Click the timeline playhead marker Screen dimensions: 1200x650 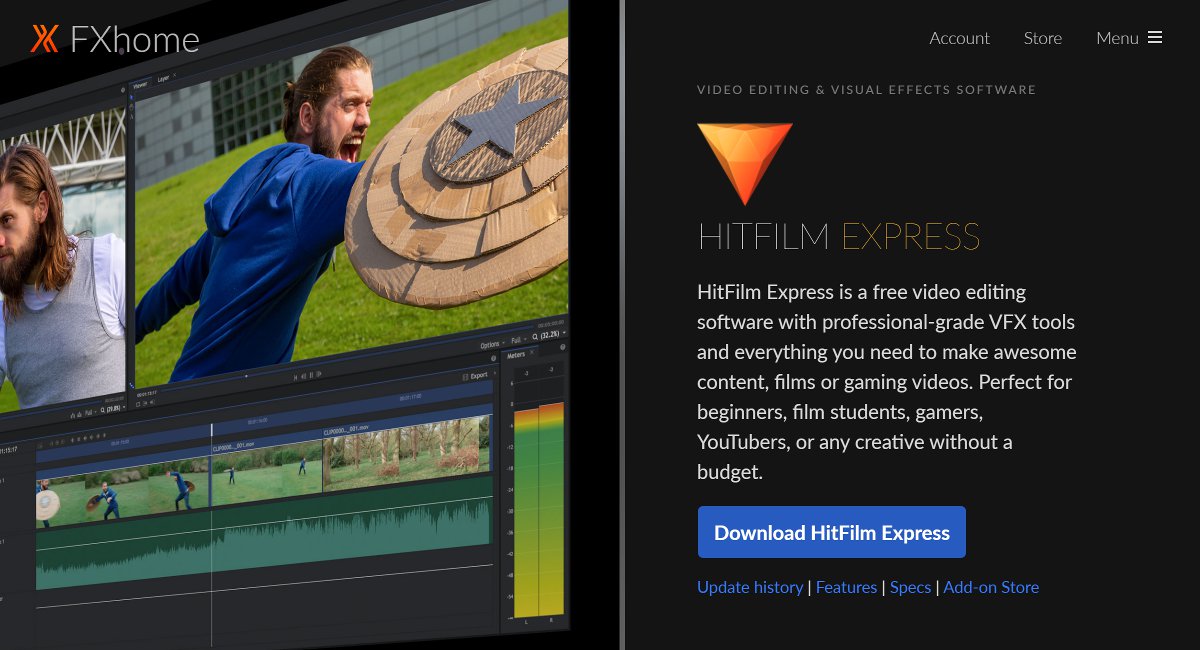coord(212,430)
